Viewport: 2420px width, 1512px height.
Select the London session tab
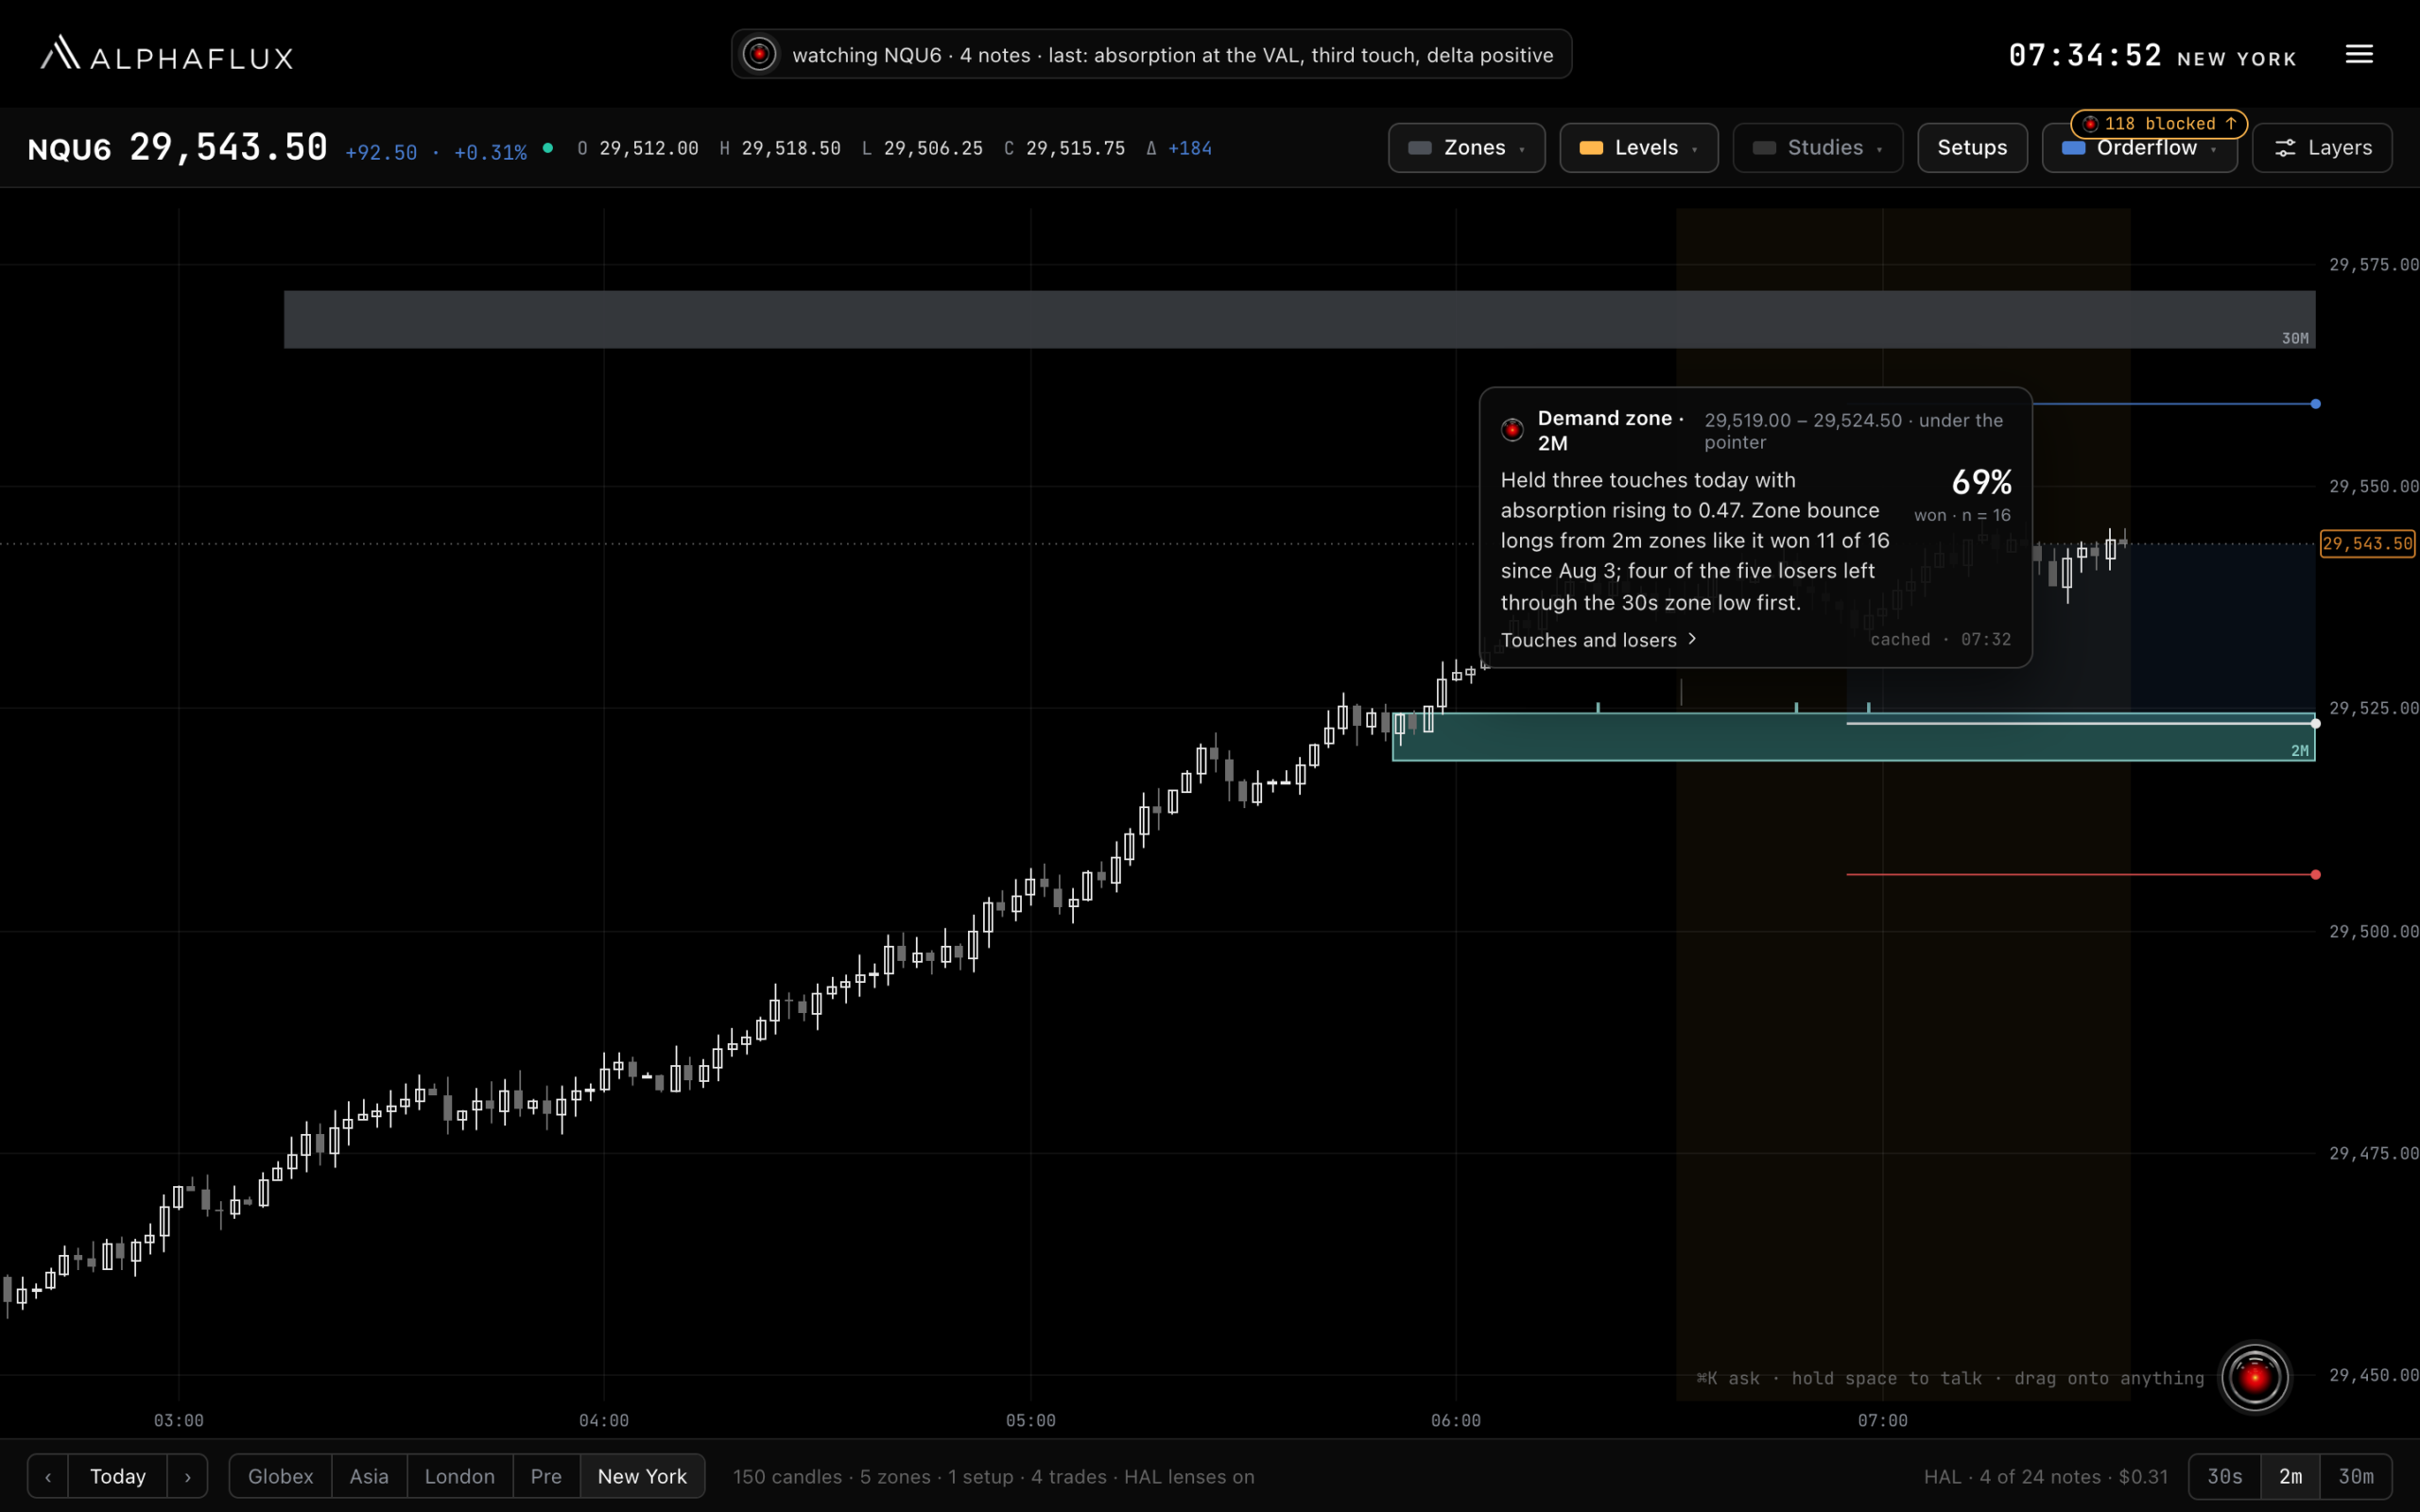(x=460, y=1476)
